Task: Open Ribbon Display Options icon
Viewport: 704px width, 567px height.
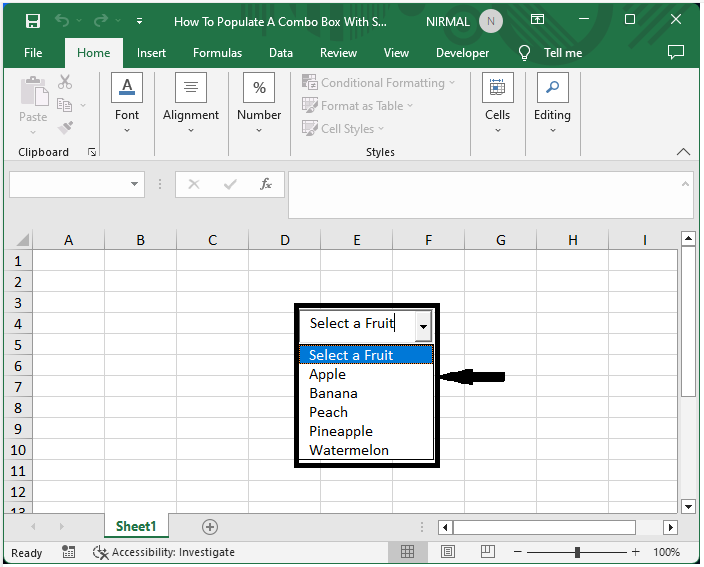Action: [x=537, y=20]
